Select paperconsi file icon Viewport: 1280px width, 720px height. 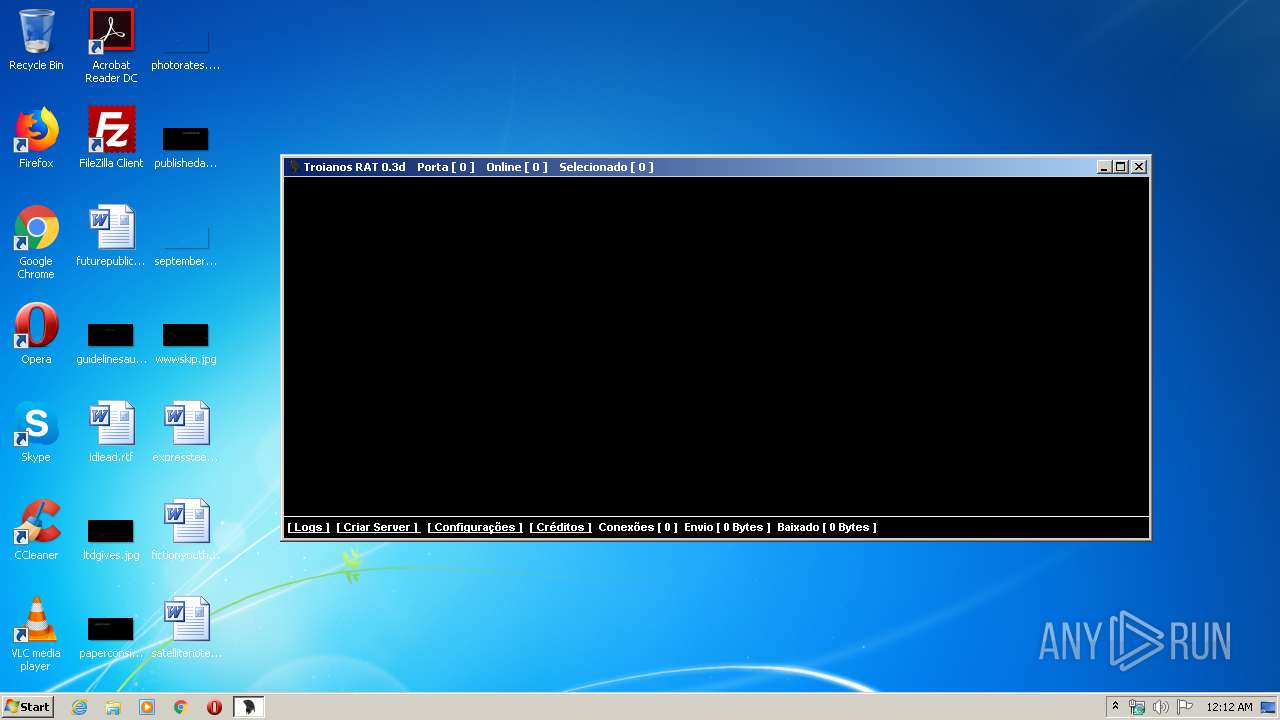tap(111, 633)
